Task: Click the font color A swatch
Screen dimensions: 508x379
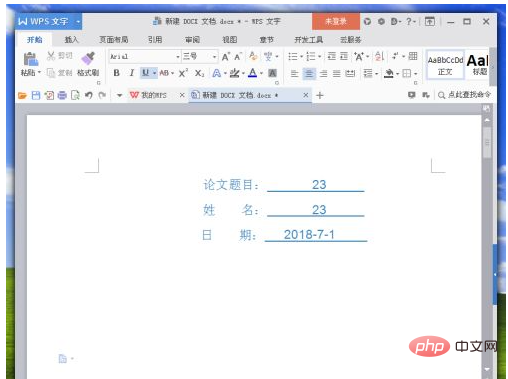Action: (x=253, y=73)
